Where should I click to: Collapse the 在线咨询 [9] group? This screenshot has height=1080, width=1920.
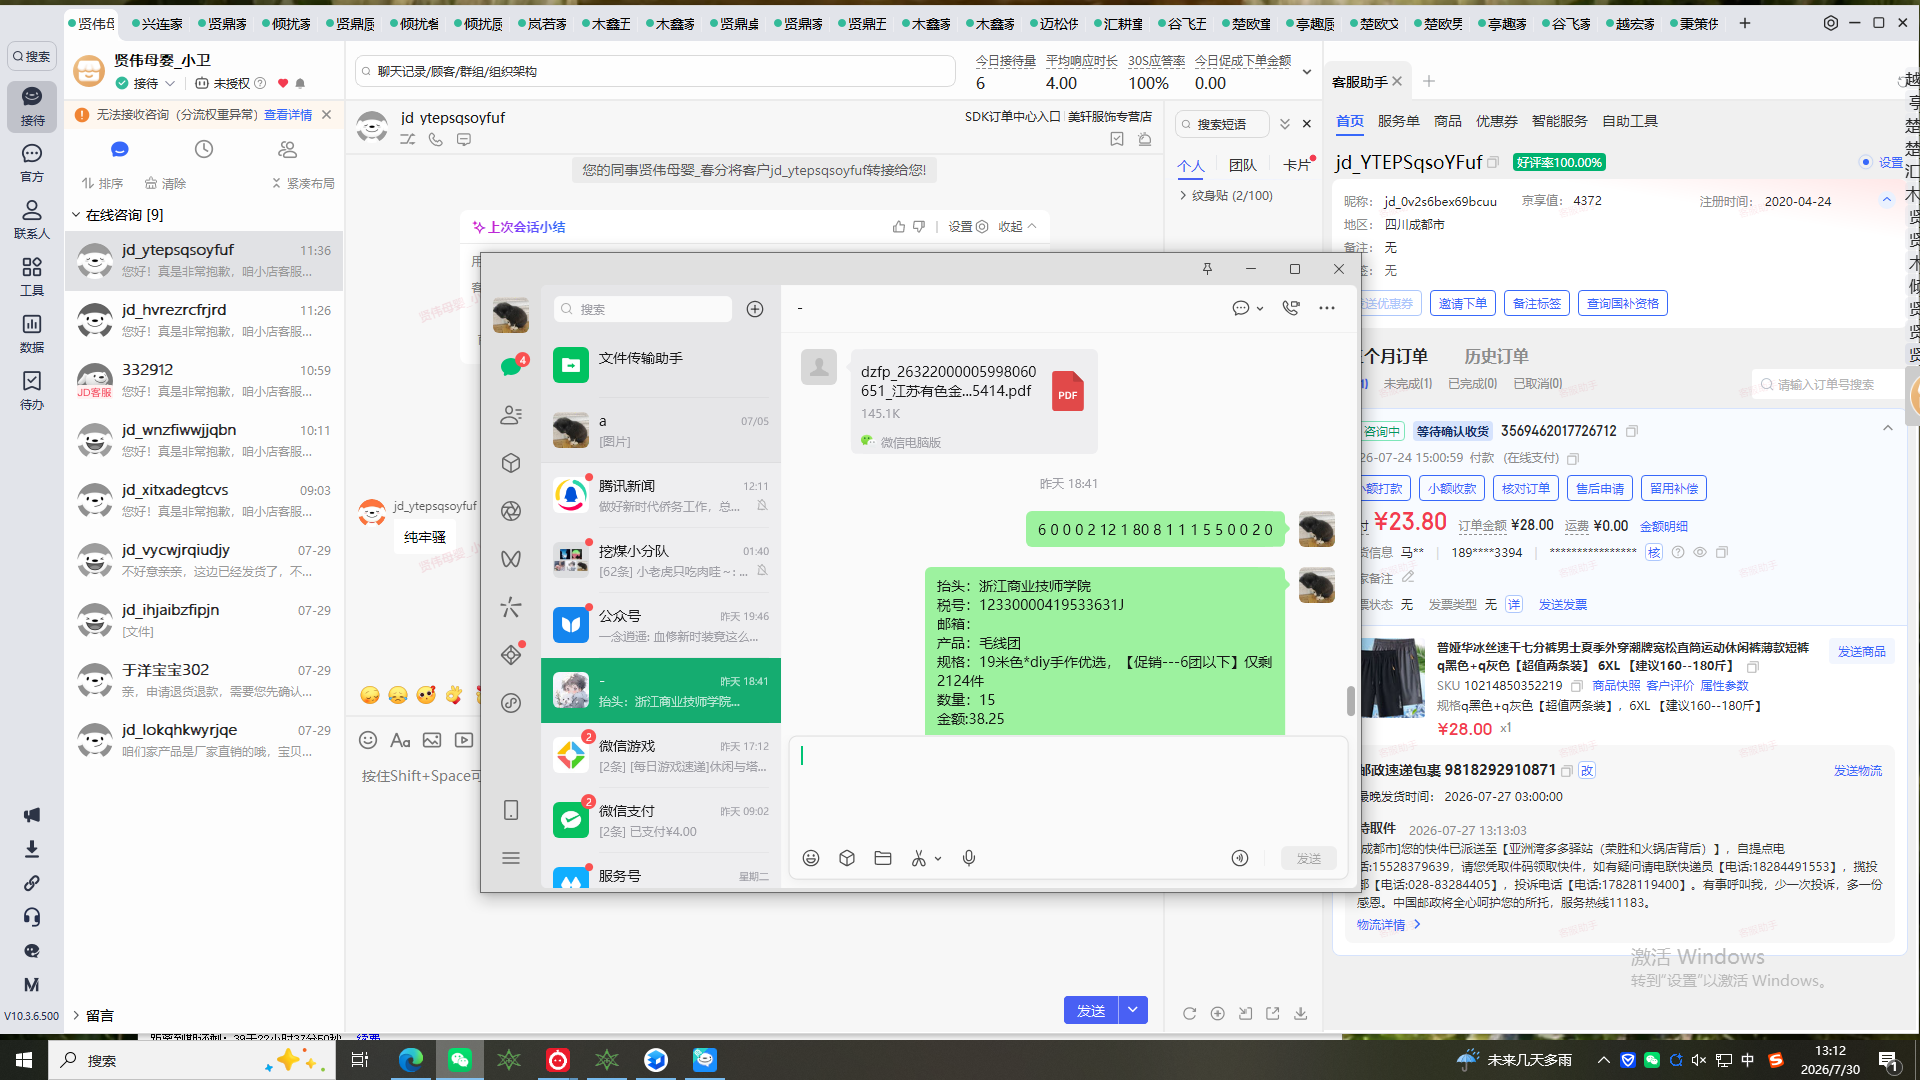(x=76, y=215)
